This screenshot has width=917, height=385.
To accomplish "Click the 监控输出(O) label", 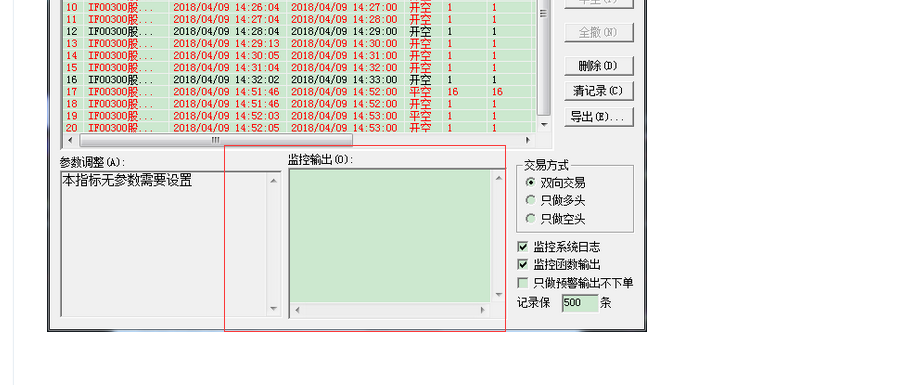I will pyautogui.click(x=320, y=160).
